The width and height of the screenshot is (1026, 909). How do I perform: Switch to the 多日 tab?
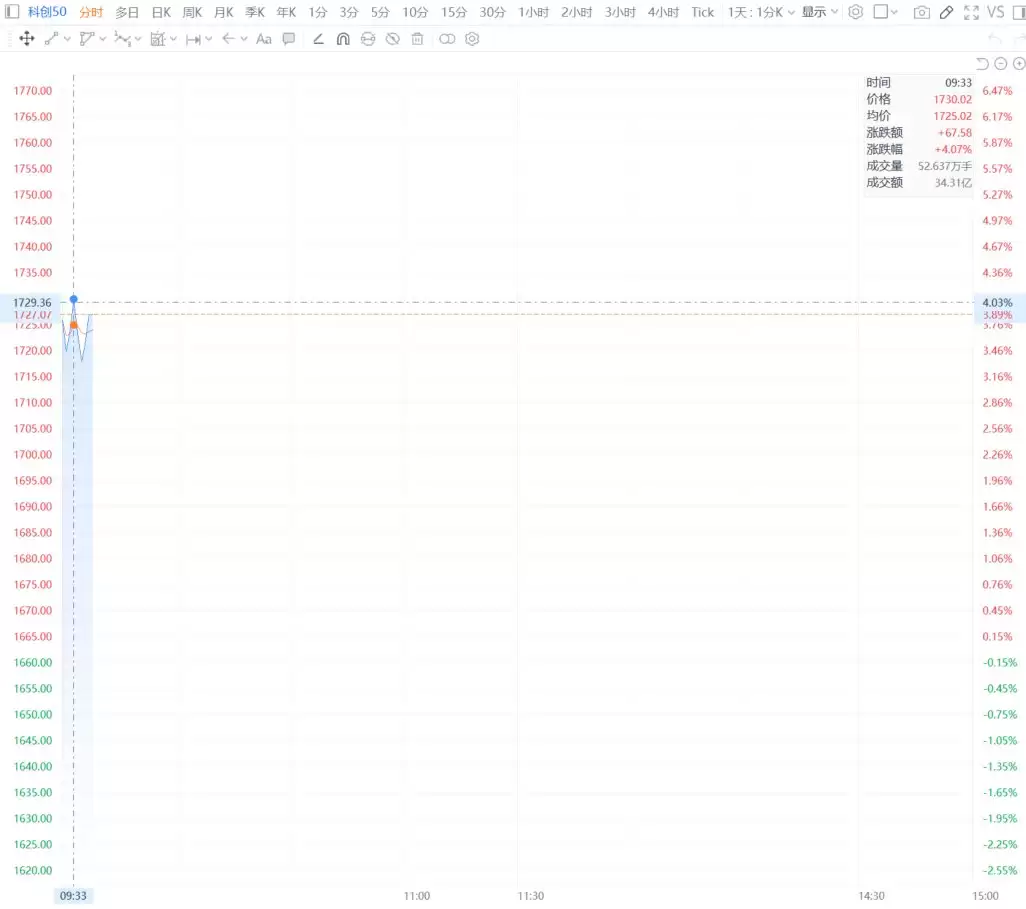click(x=127, y=12)
